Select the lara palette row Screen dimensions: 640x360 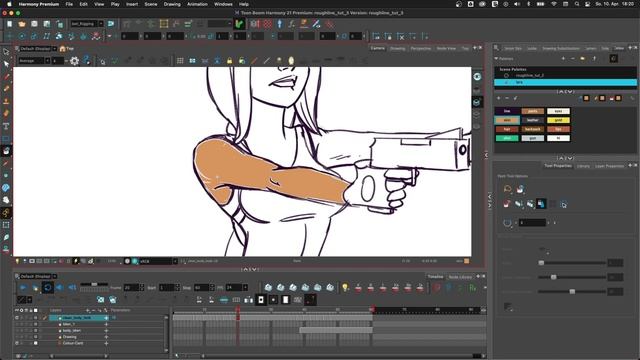[565, 82]
